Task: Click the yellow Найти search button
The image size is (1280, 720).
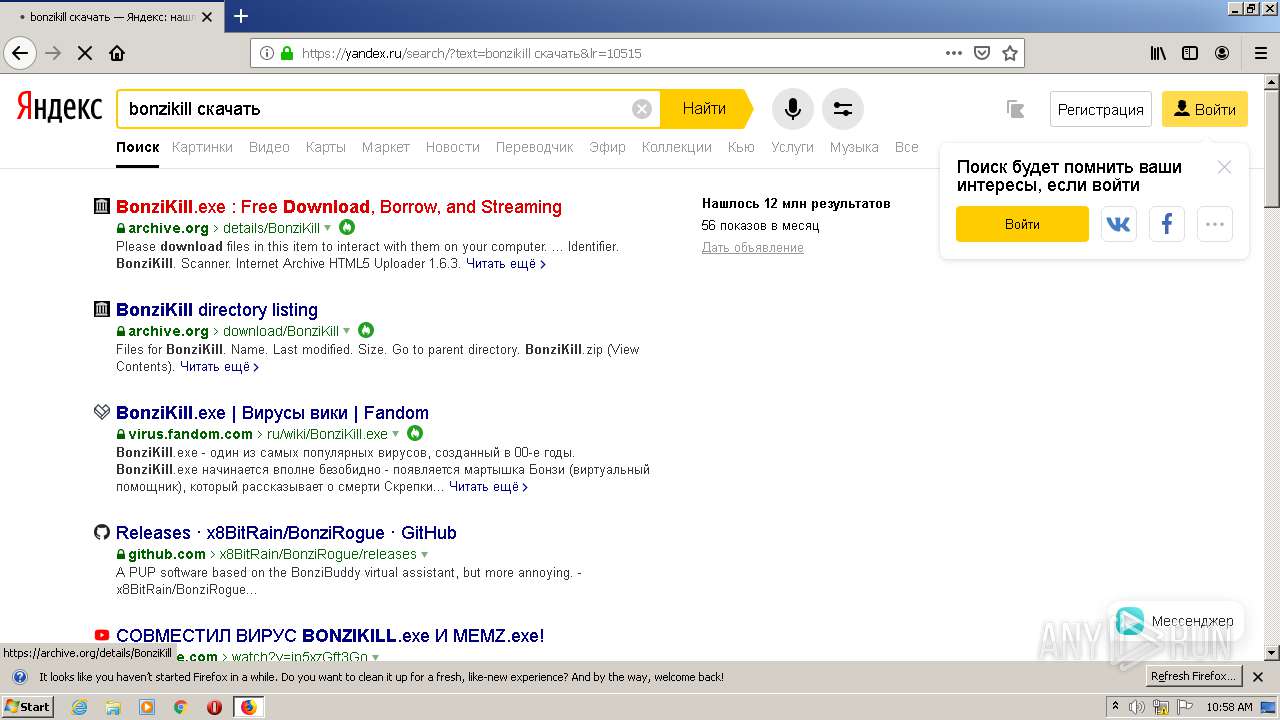Action: point(705,109)
